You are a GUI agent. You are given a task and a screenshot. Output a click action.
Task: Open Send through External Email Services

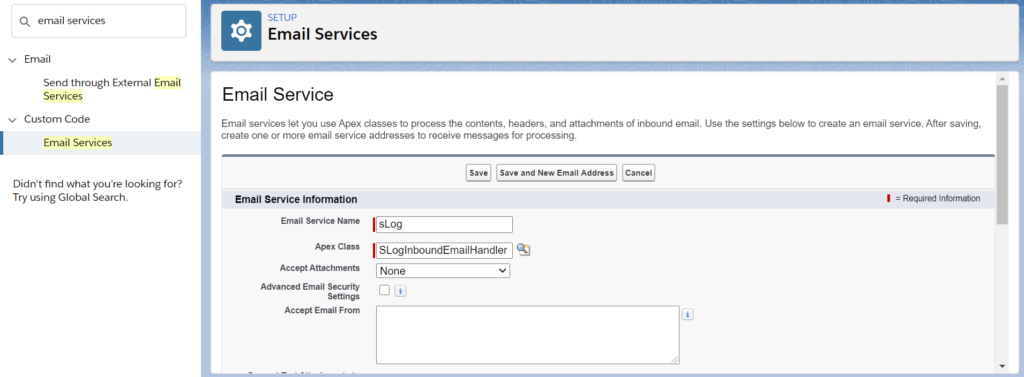112,90
